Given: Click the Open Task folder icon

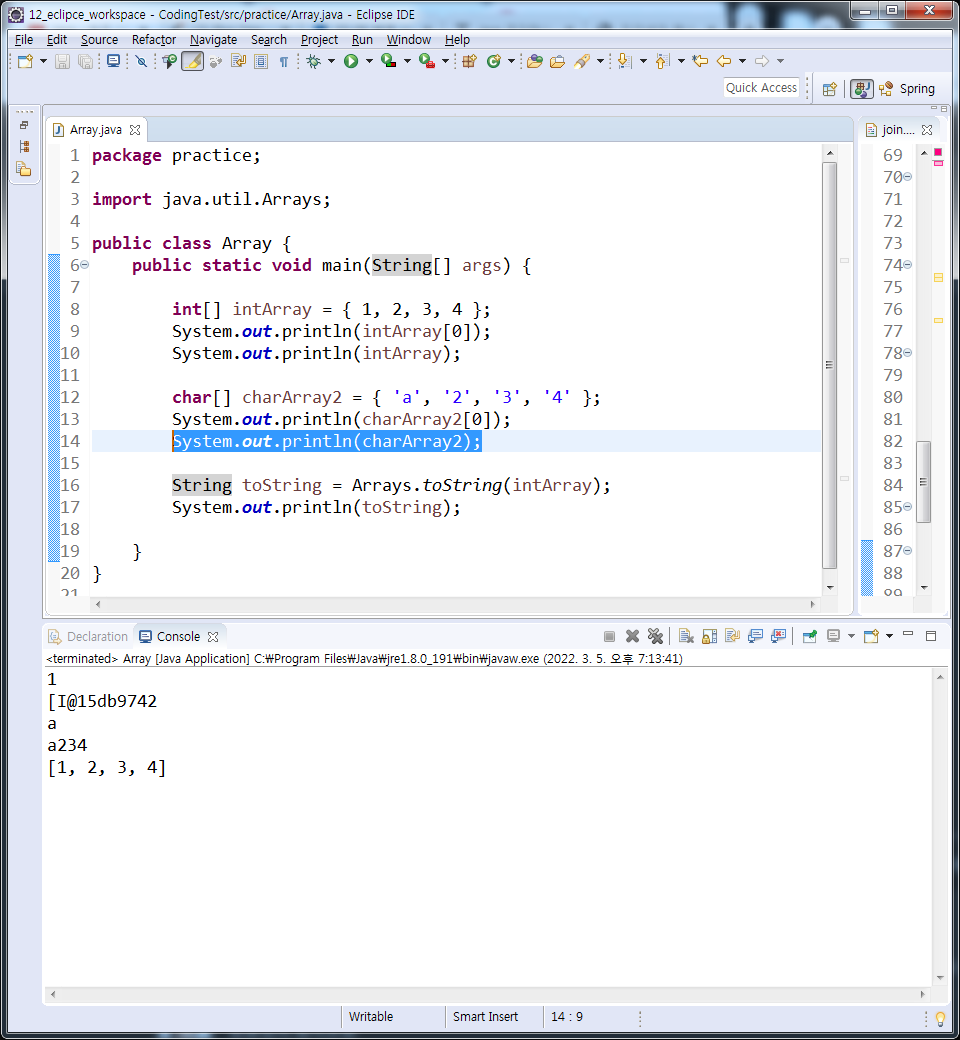Looking at the screenshot, I should click(557, 62).
